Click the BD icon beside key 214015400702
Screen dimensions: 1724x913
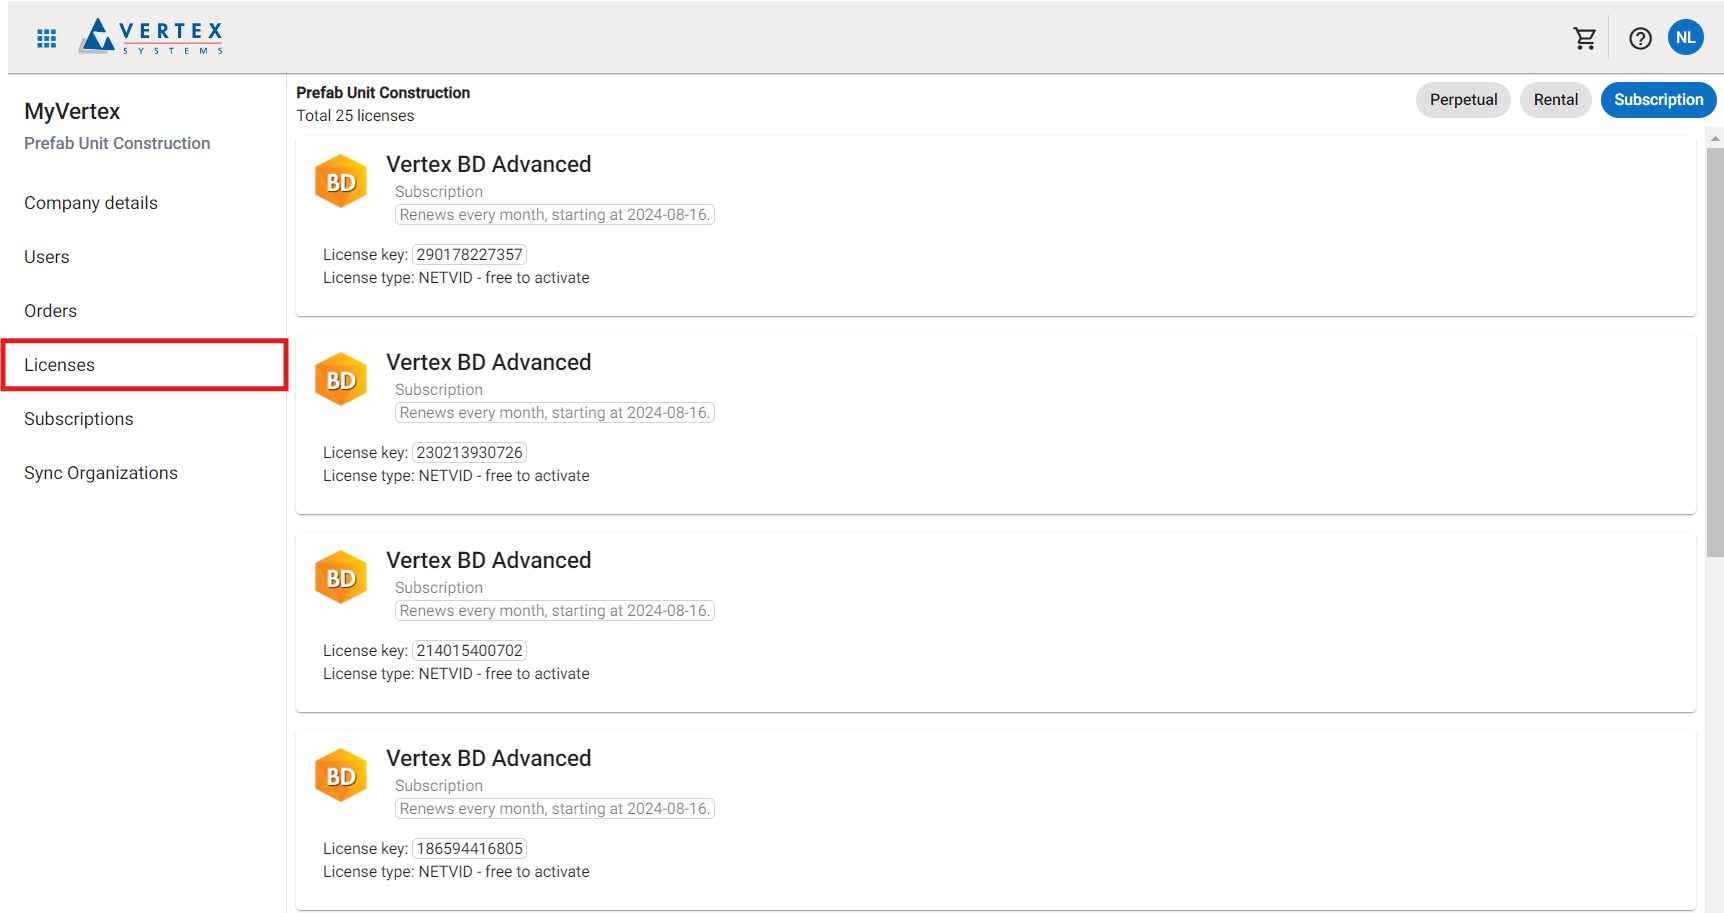341,578
